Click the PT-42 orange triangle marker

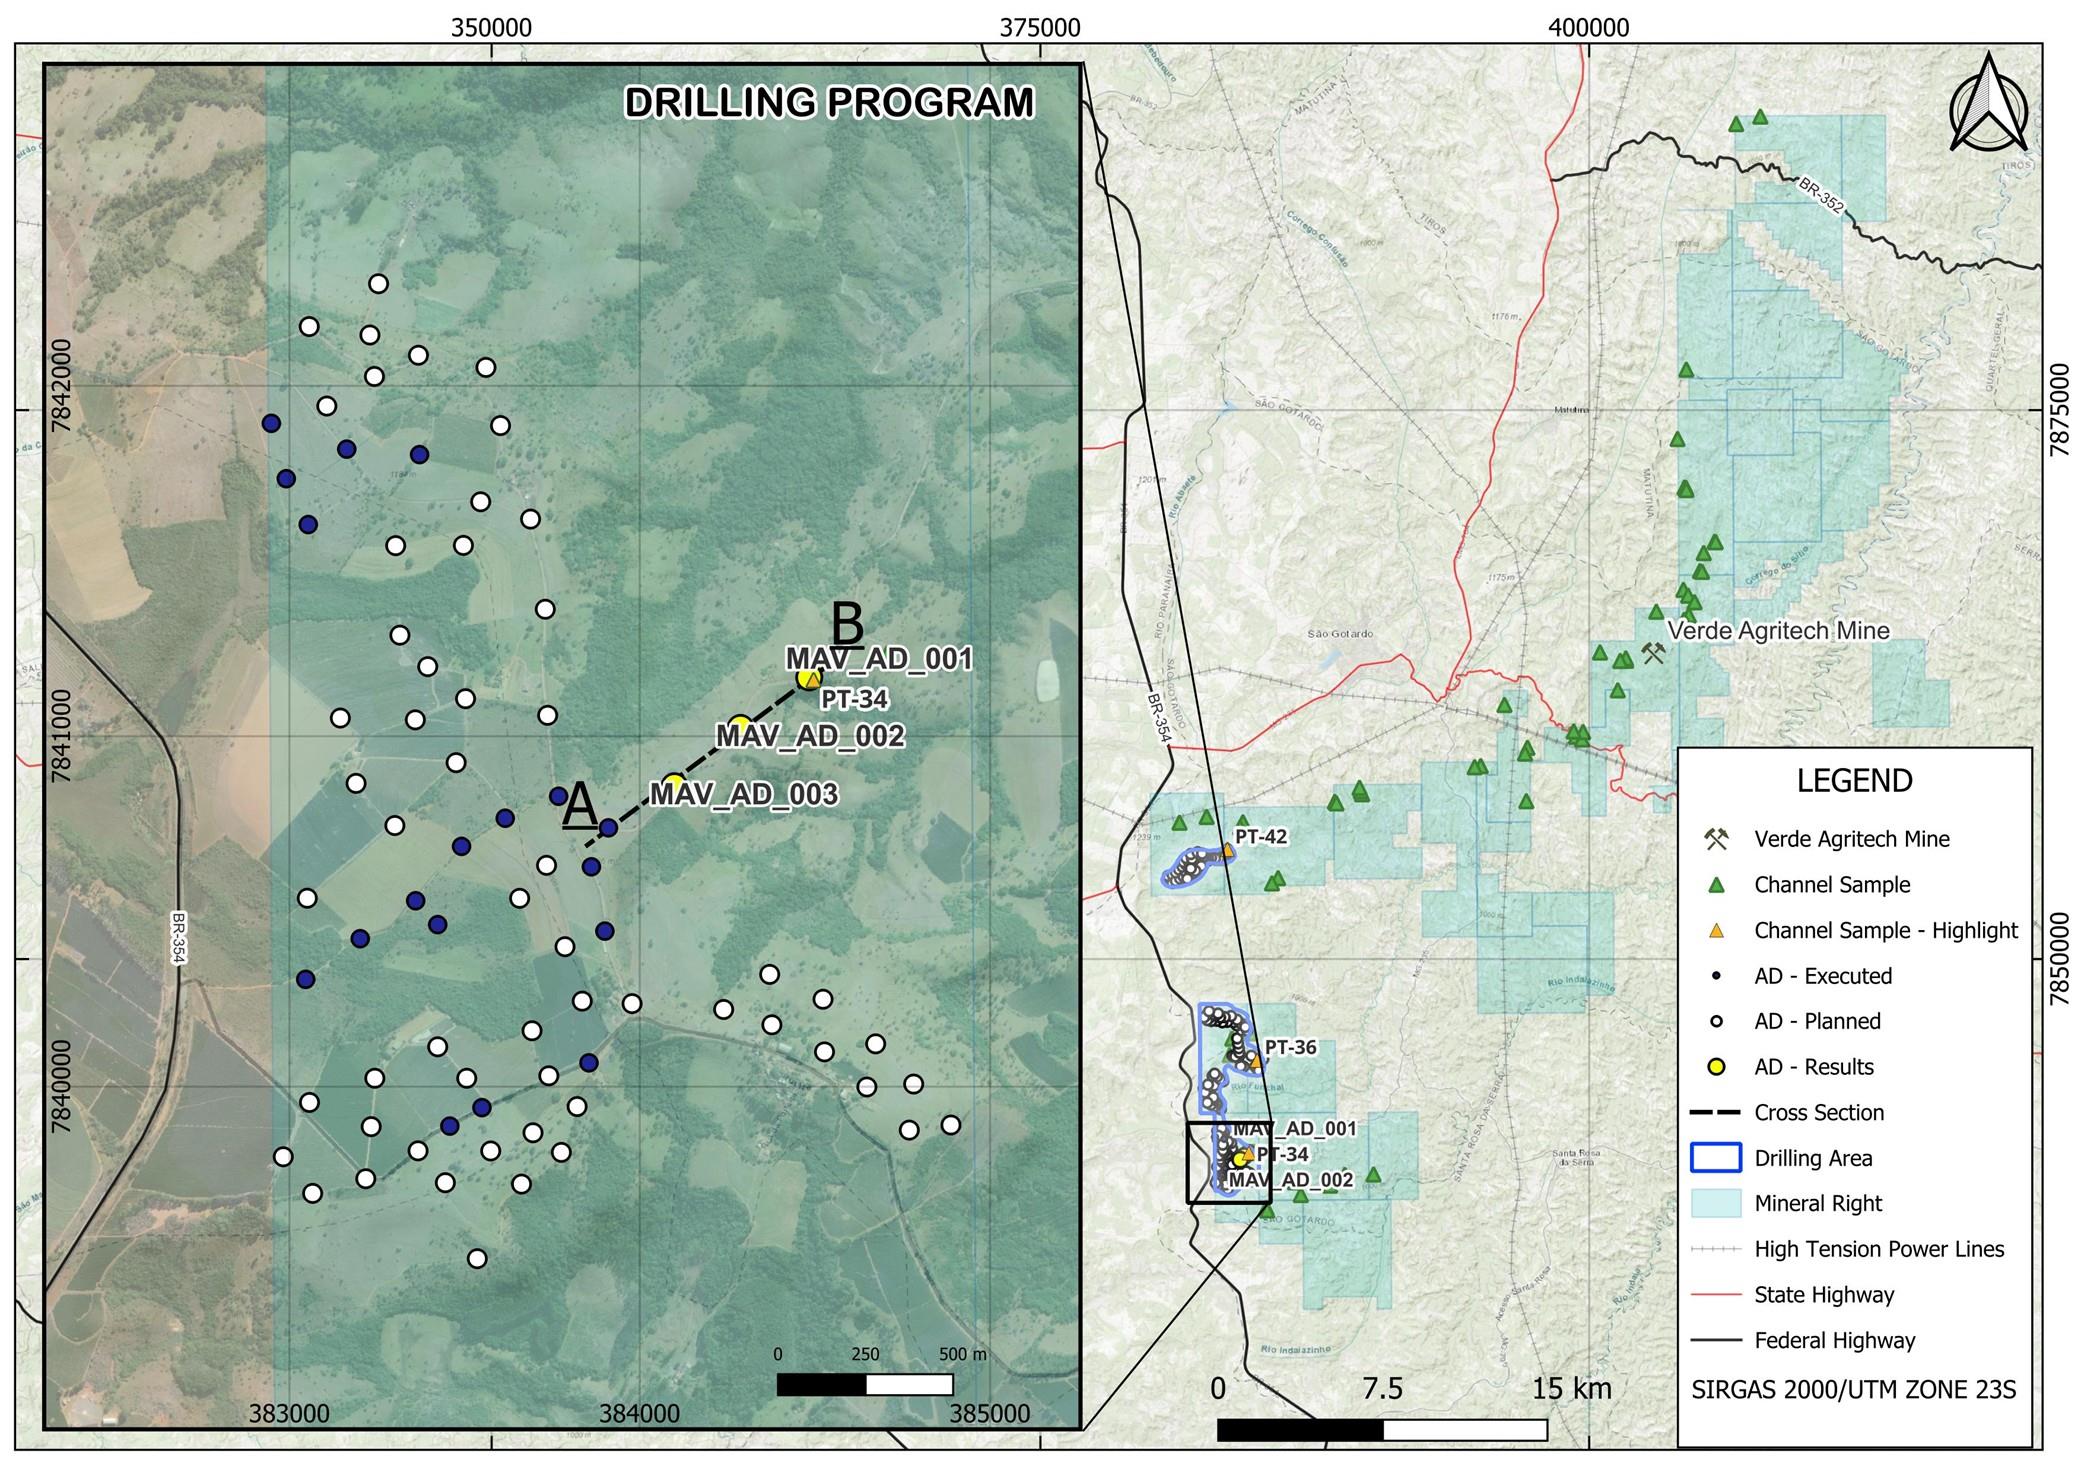tap(1228, 851)
